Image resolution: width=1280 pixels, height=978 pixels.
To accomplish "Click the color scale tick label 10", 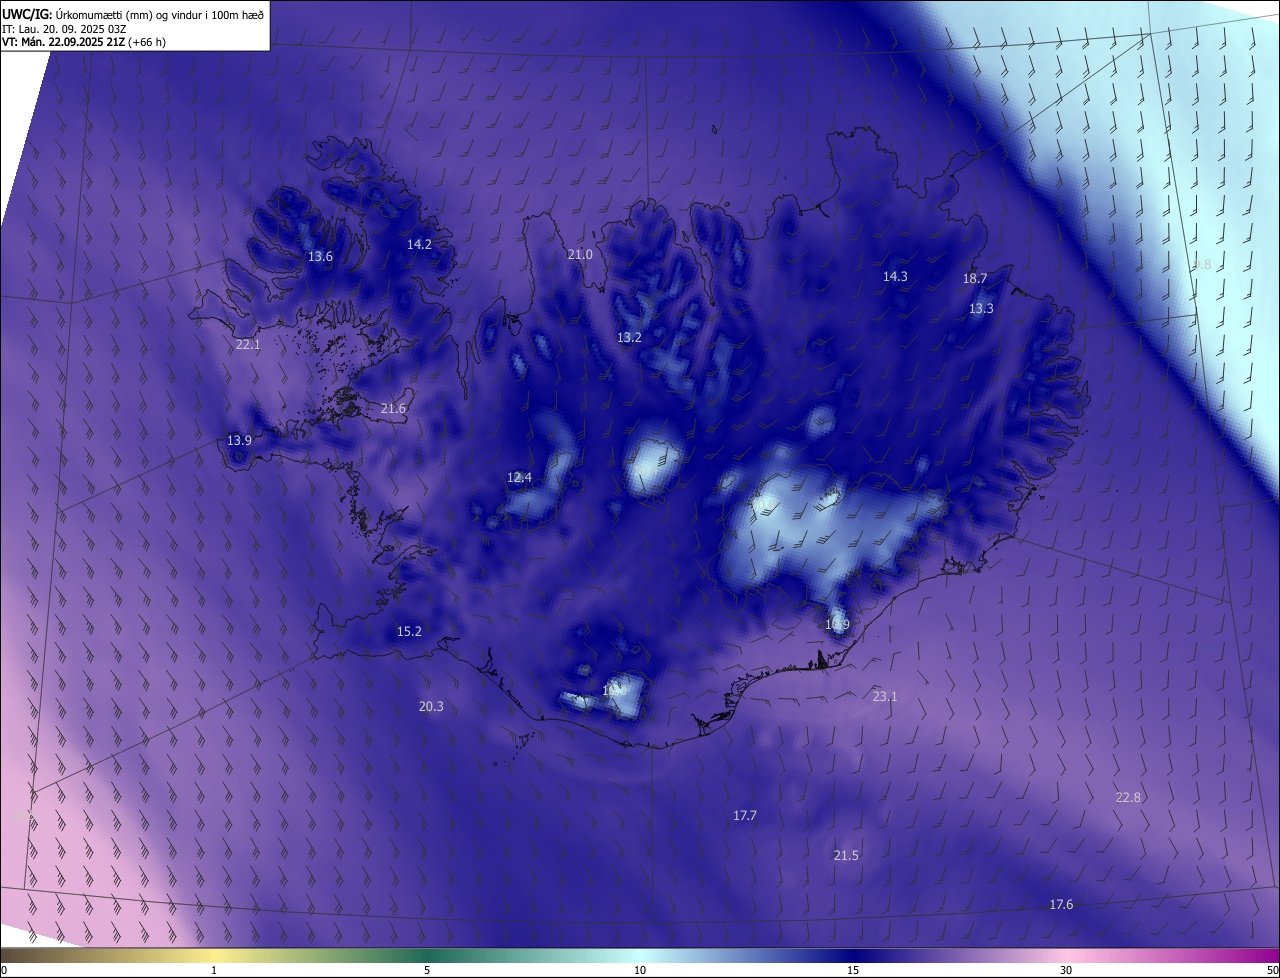I will point(640,971).
